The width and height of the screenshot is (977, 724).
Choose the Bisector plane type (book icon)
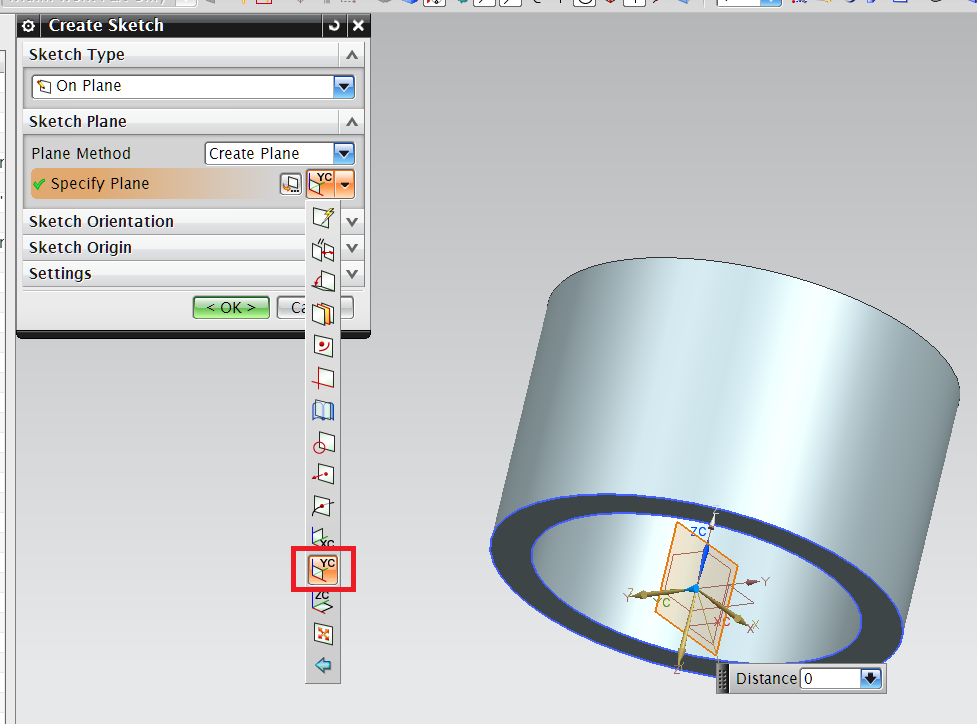(322, 410)
